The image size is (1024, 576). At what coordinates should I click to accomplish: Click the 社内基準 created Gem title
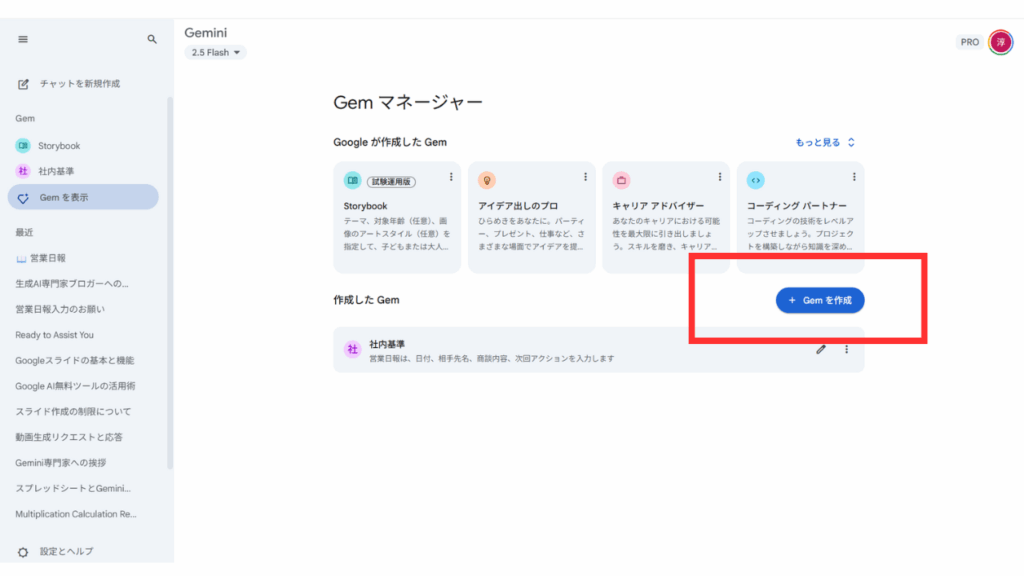387,344
